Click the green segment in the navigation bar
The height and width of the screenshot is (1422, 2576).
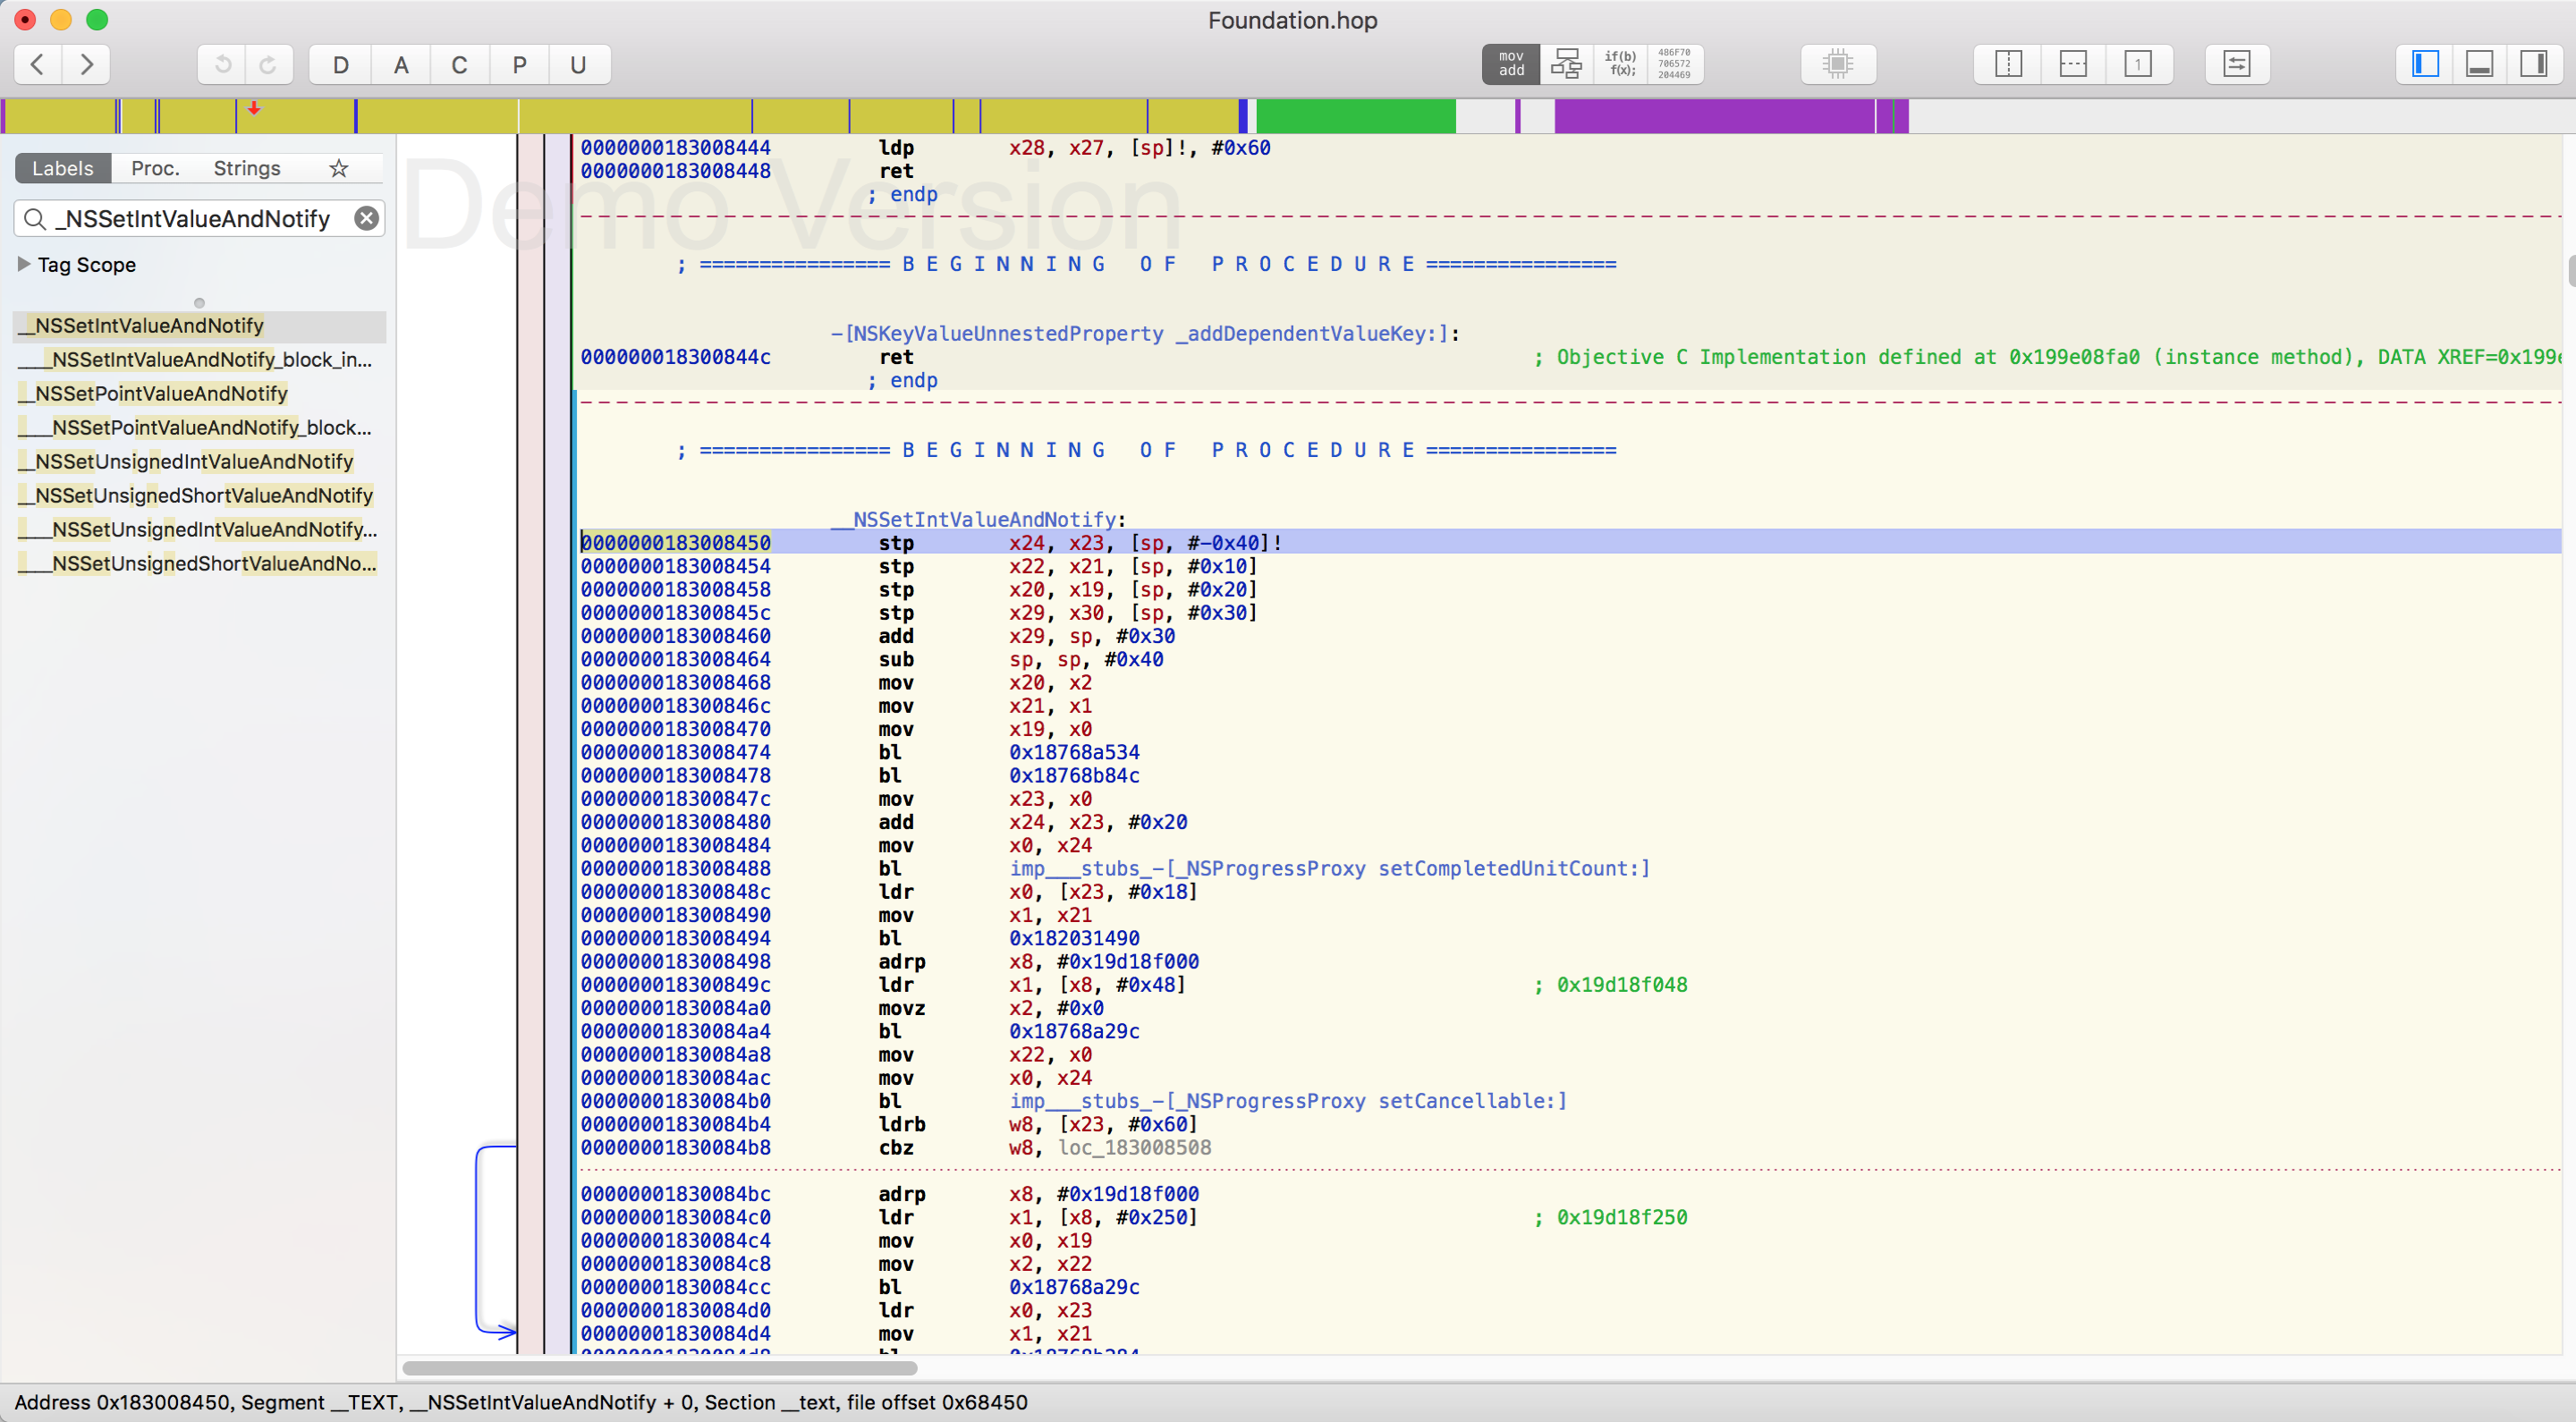[1355, 116]
